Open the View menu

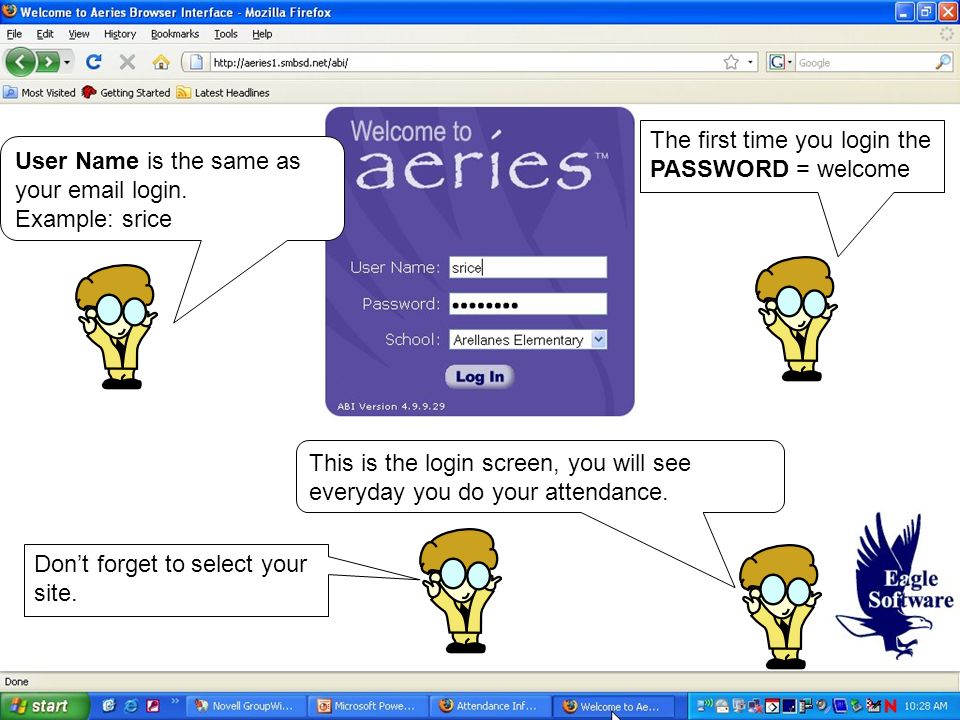[x=78, y=34]
